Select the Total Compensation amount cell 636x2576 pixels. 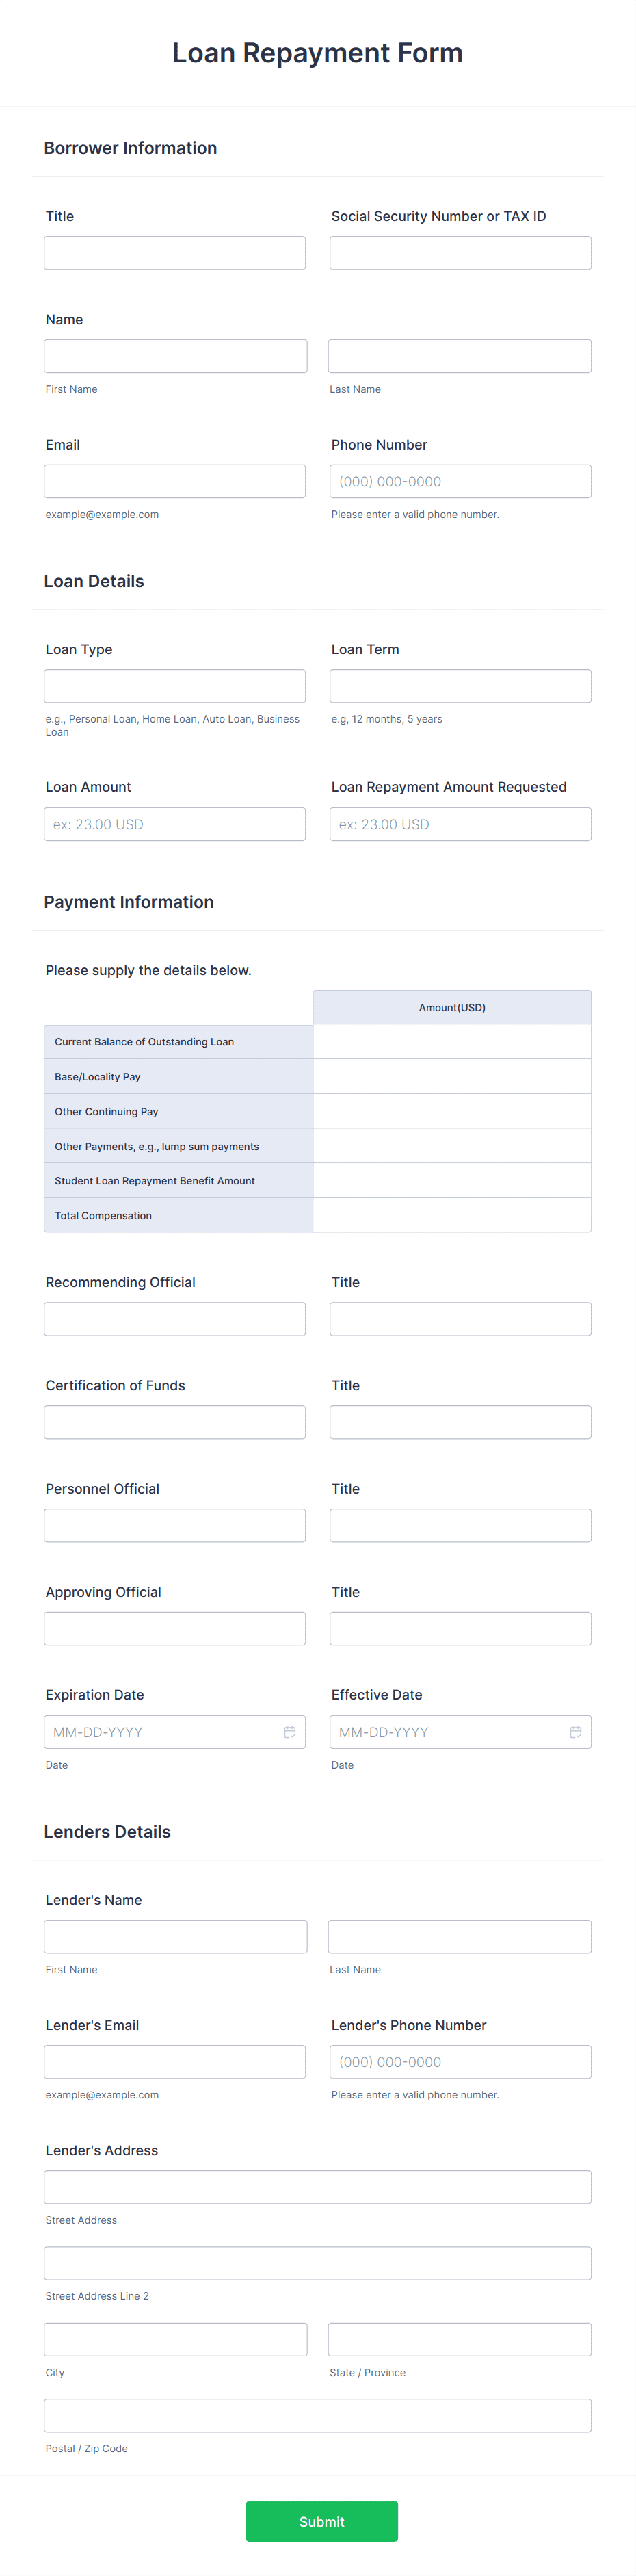(452, 1215)
